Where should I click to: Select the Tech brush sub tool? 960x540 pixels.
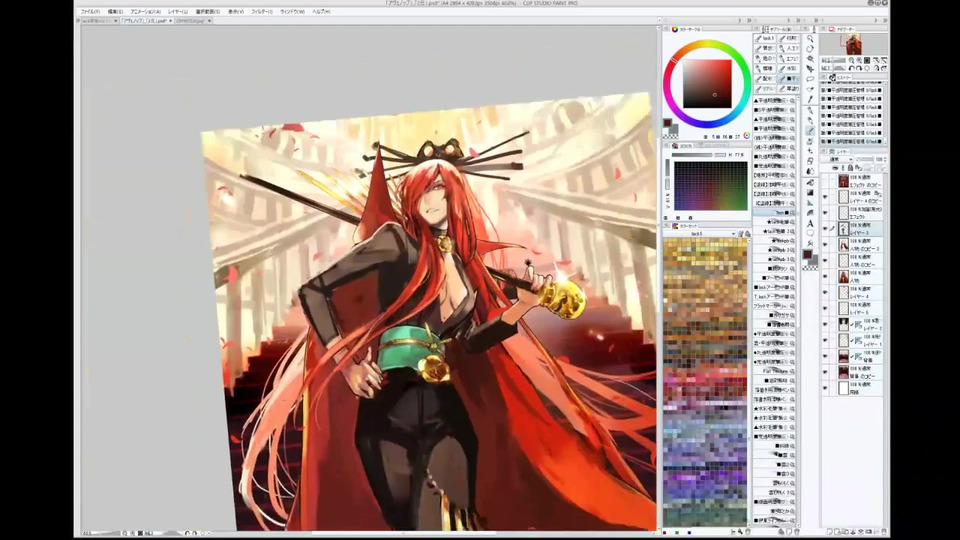pos(774,212)
